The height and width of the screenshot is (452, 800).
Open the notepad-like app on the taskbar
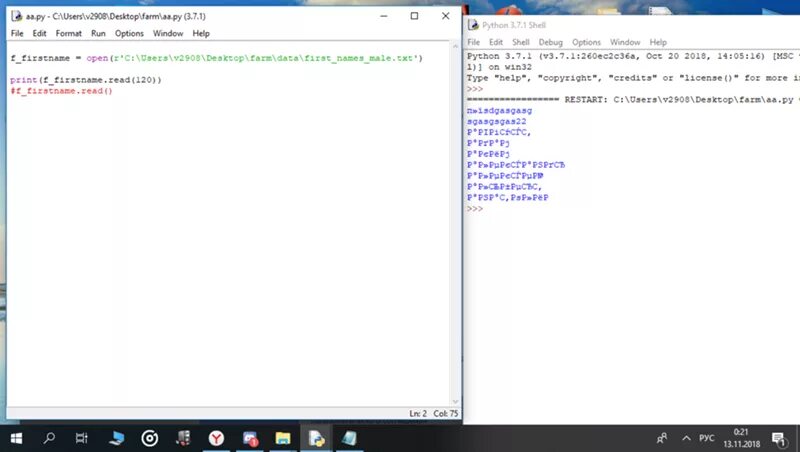349,438
